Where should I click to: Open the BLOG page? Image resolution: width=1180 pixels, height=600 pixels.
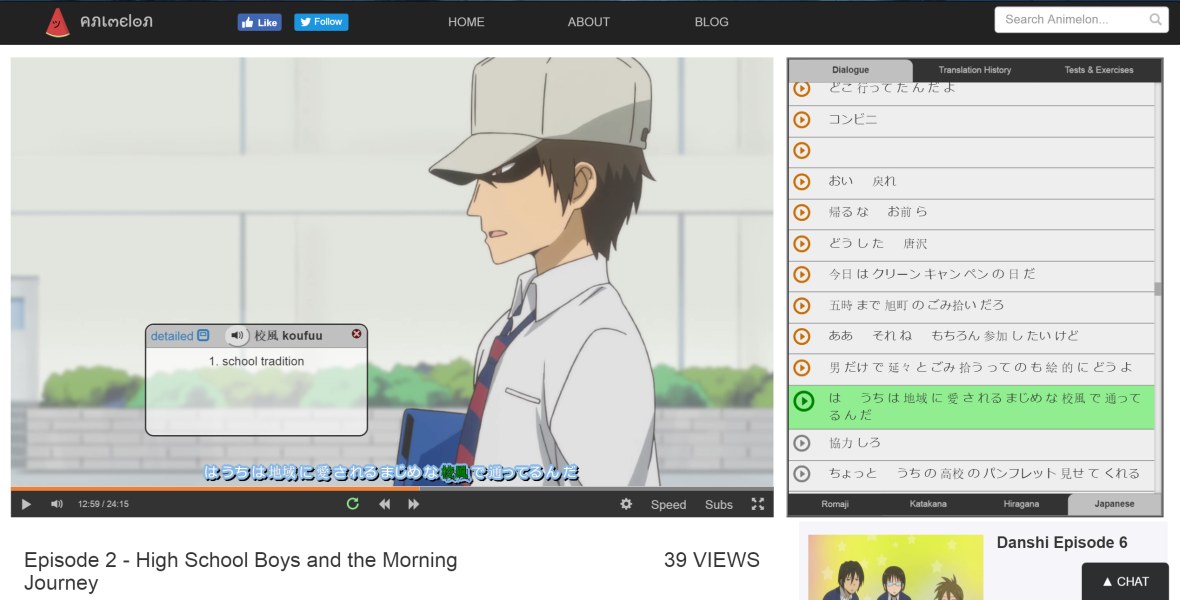(x=711, y=22)
